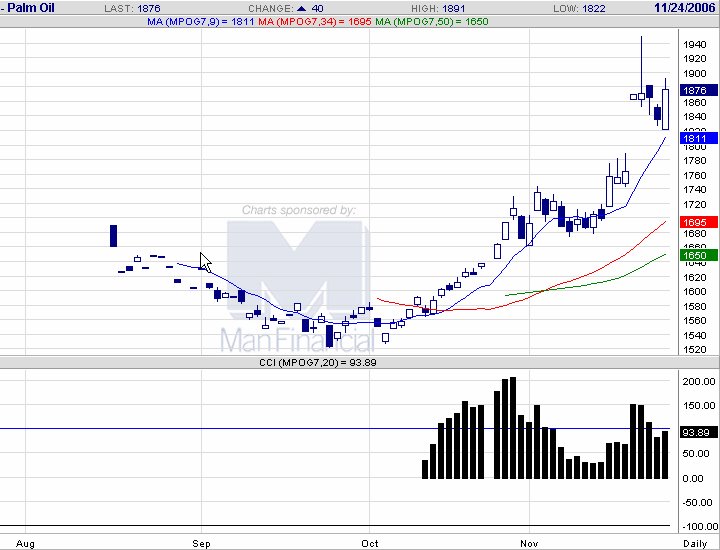Viewport: 720px width, 550px height.
Task: Click the 'Aug' time axis label
Action: (25, 544)
